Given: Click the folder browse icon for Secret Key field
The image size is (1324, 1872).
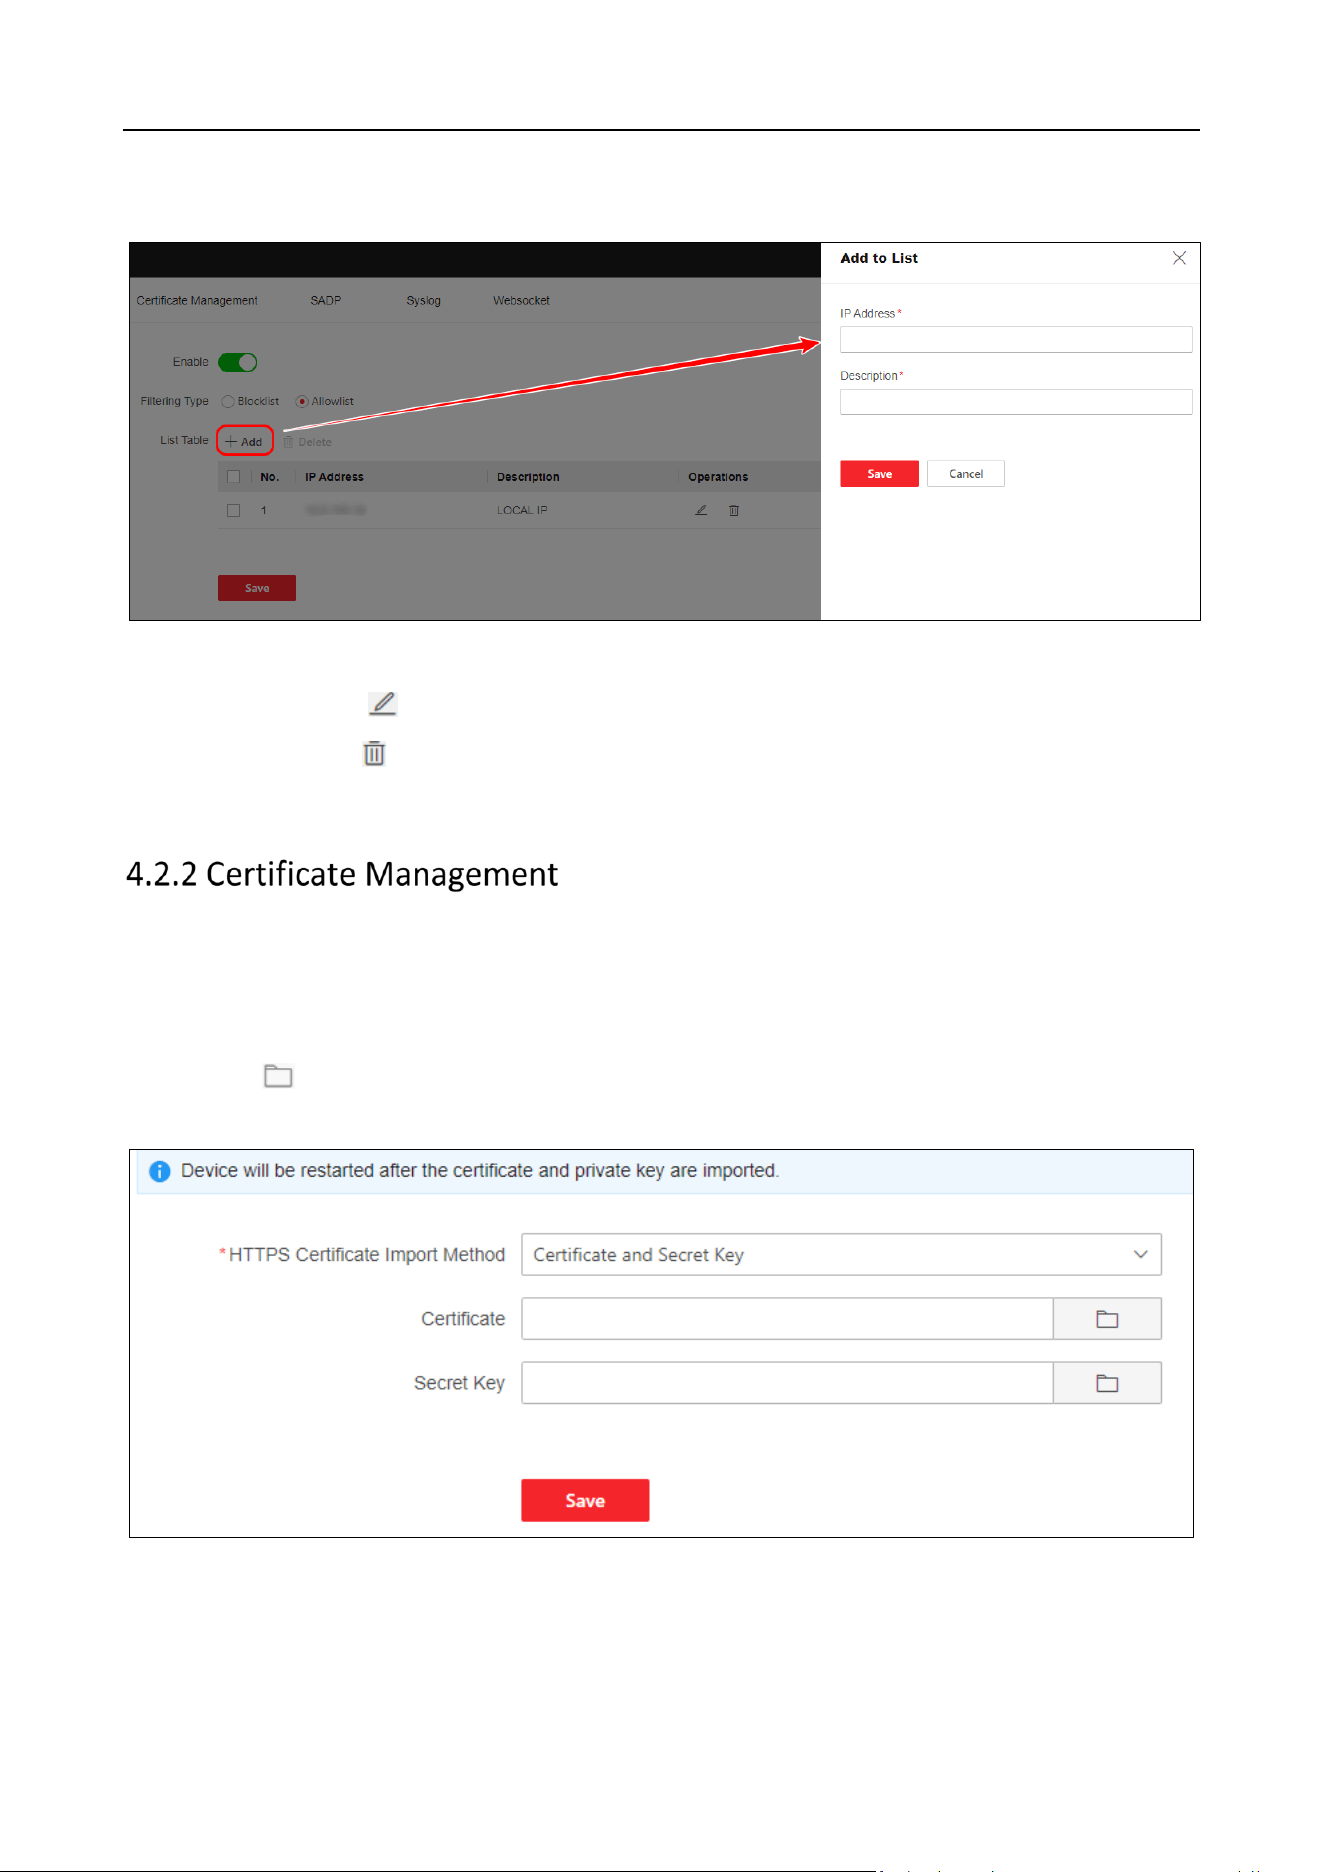Looking at the screenshot, I should click(1107, 1383).
